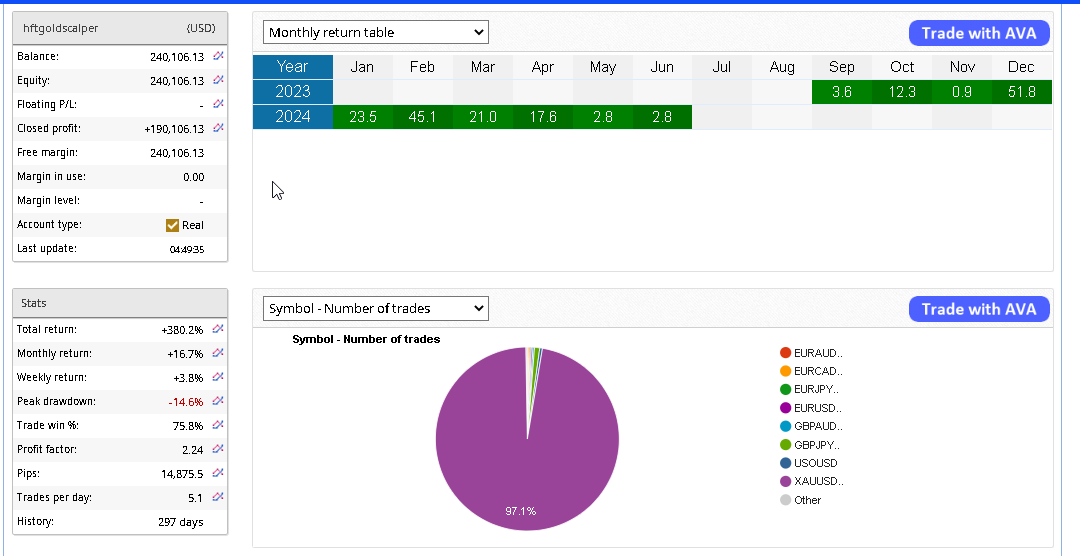
Task: Click the Dec 2023 cell showing 51.8
Action: tap(1021, 92)
